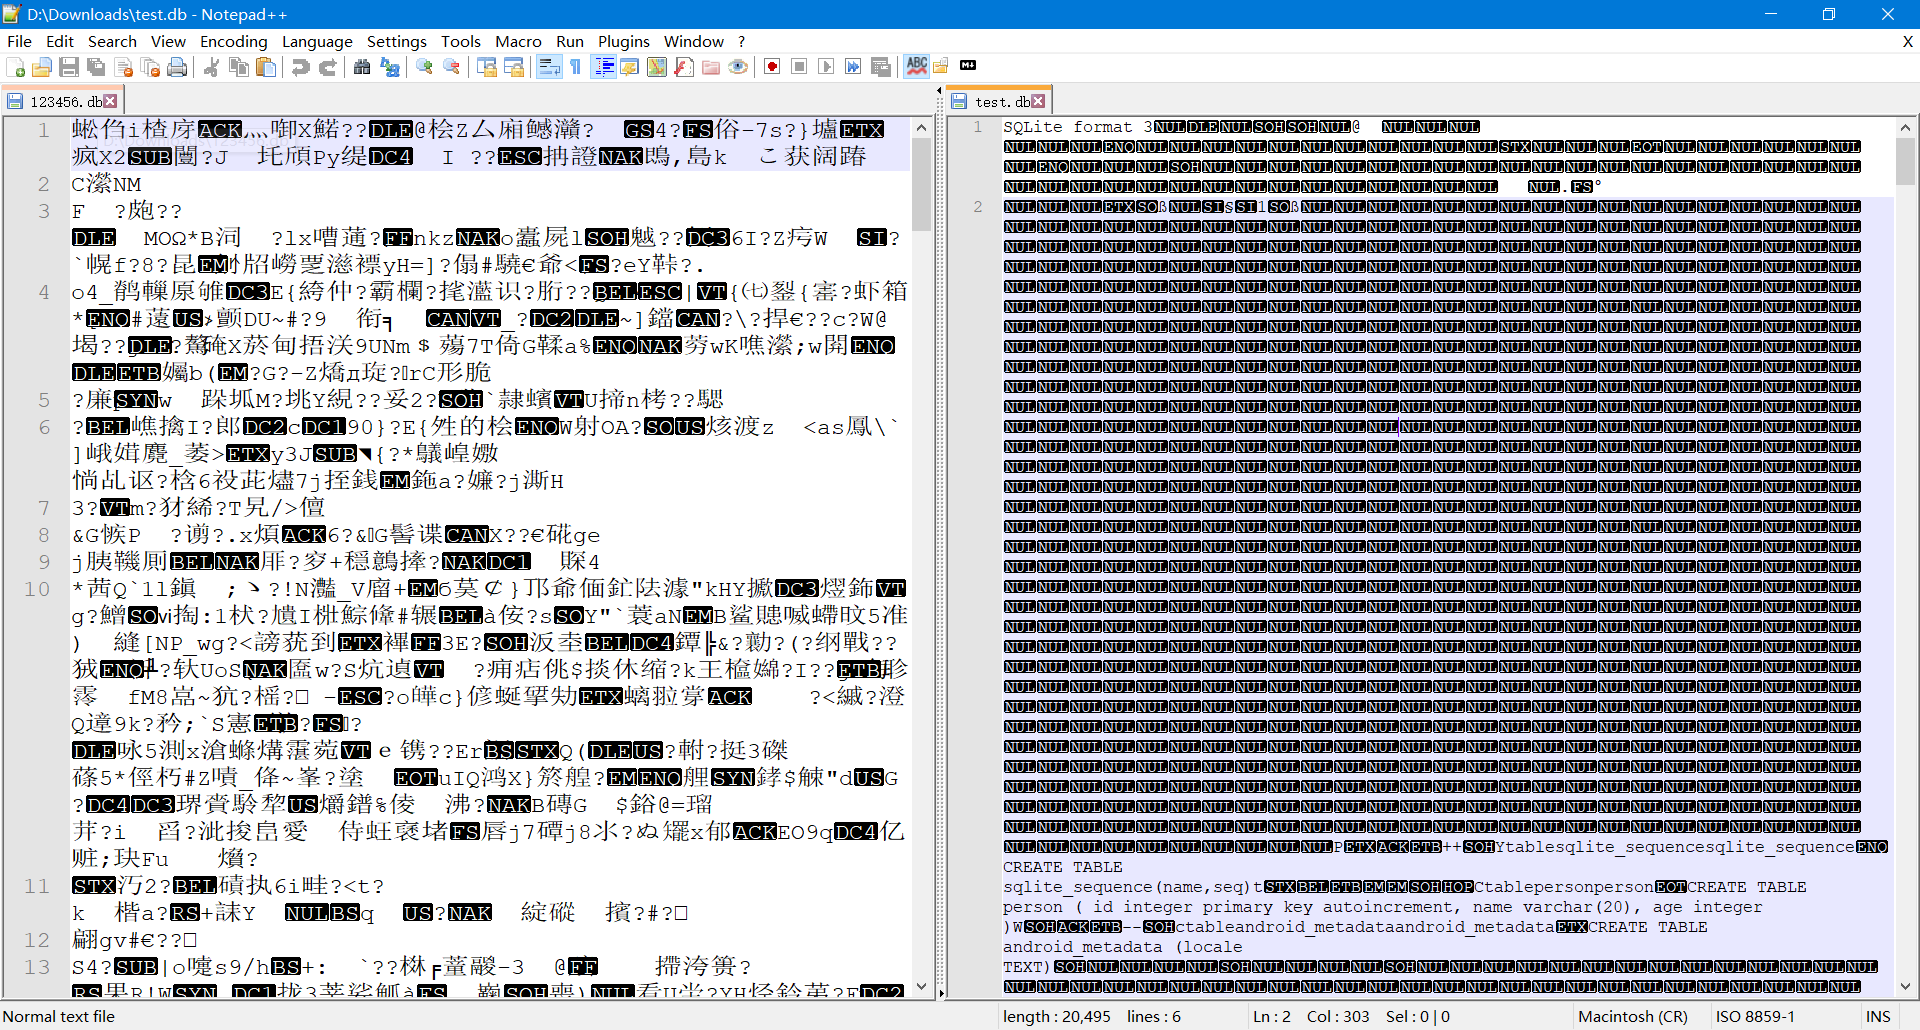Click the Close All toolbar icon
Screen dimensions: 1920x1030
tap(150, 67)
